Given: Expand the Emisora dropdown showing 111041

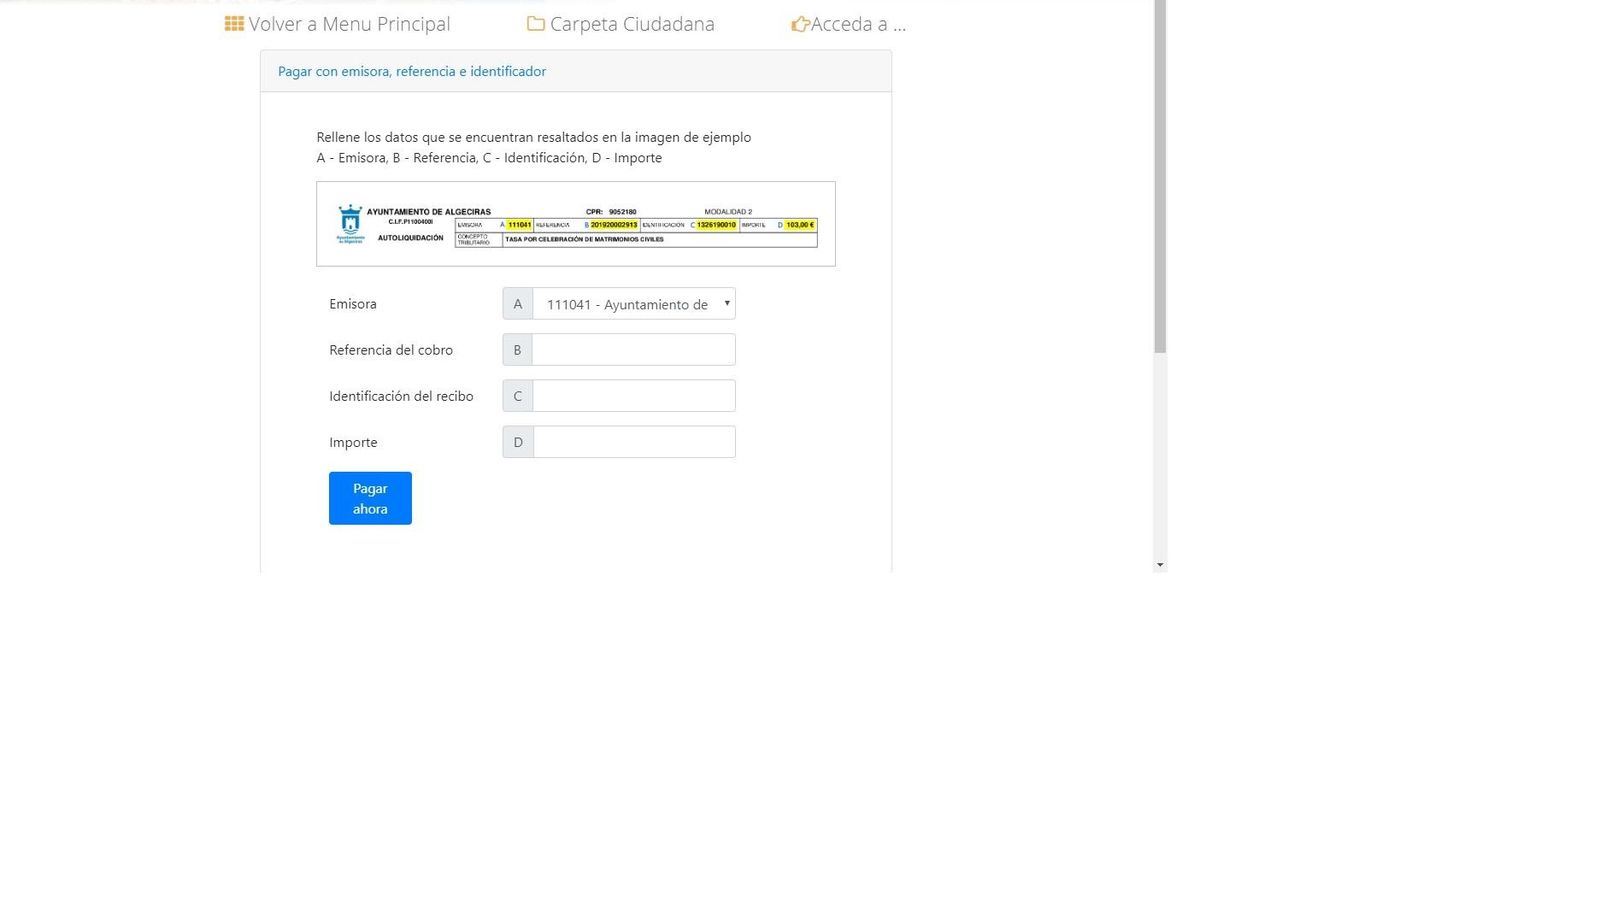Looking at the screenshot, I should pyautogui.click(x=634, y=304).
